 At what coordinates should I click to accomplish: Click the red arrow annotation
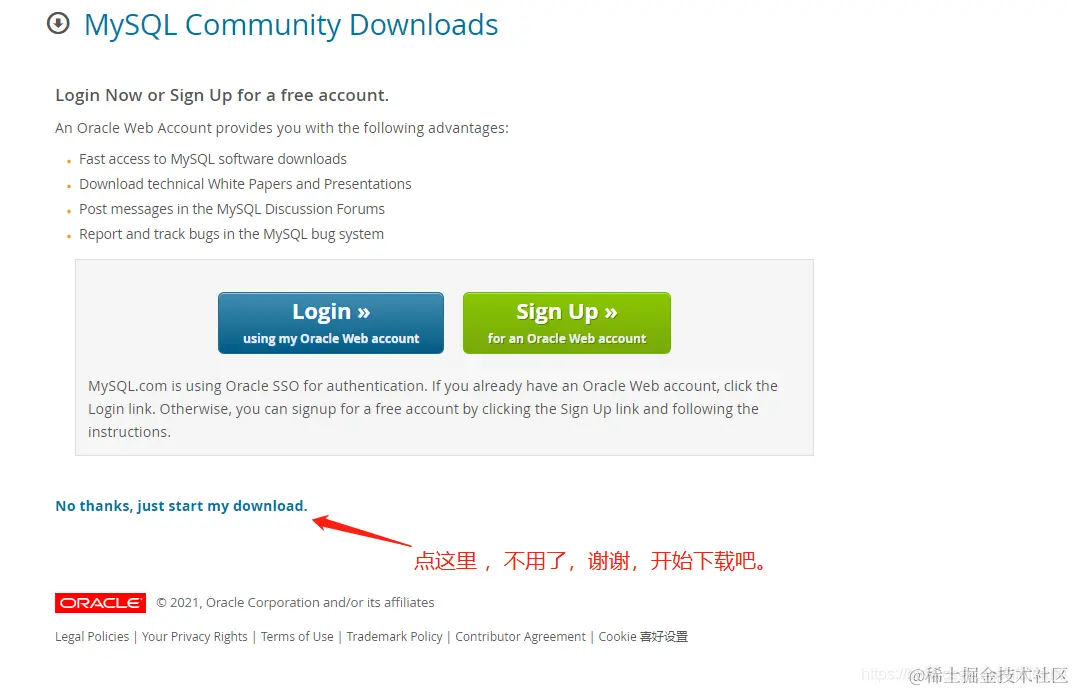pos(361,530)
